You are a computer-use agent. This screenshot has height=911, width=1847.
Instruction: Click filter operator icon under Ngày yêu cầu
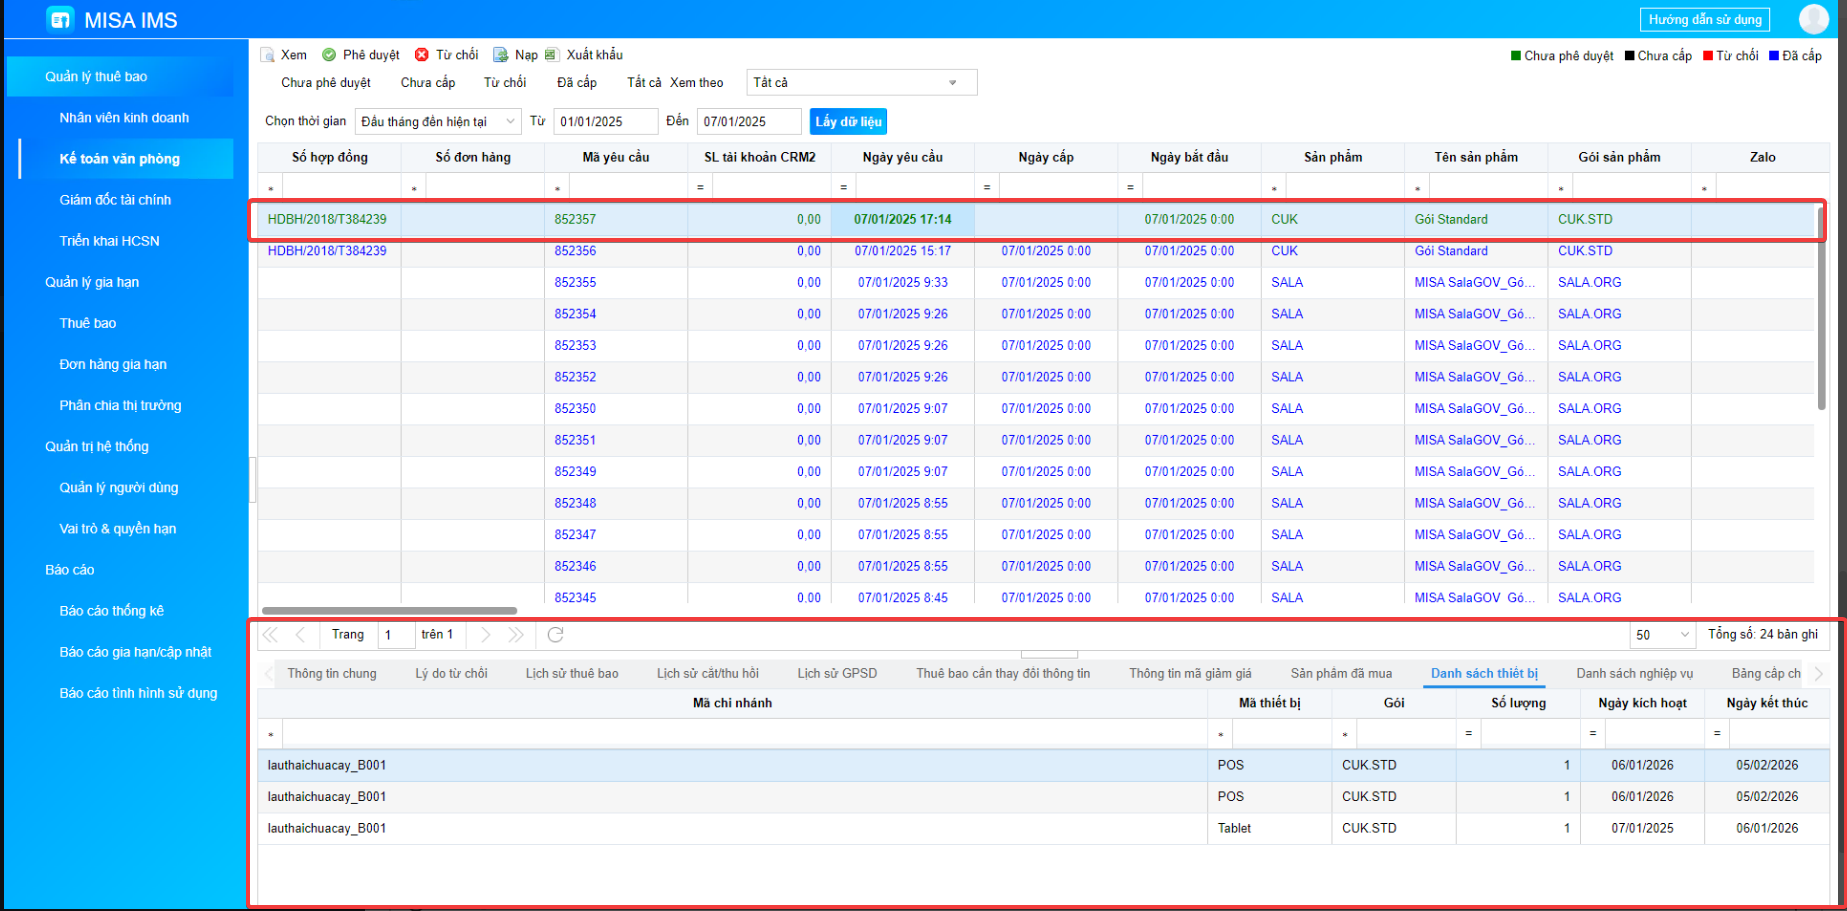844,188
